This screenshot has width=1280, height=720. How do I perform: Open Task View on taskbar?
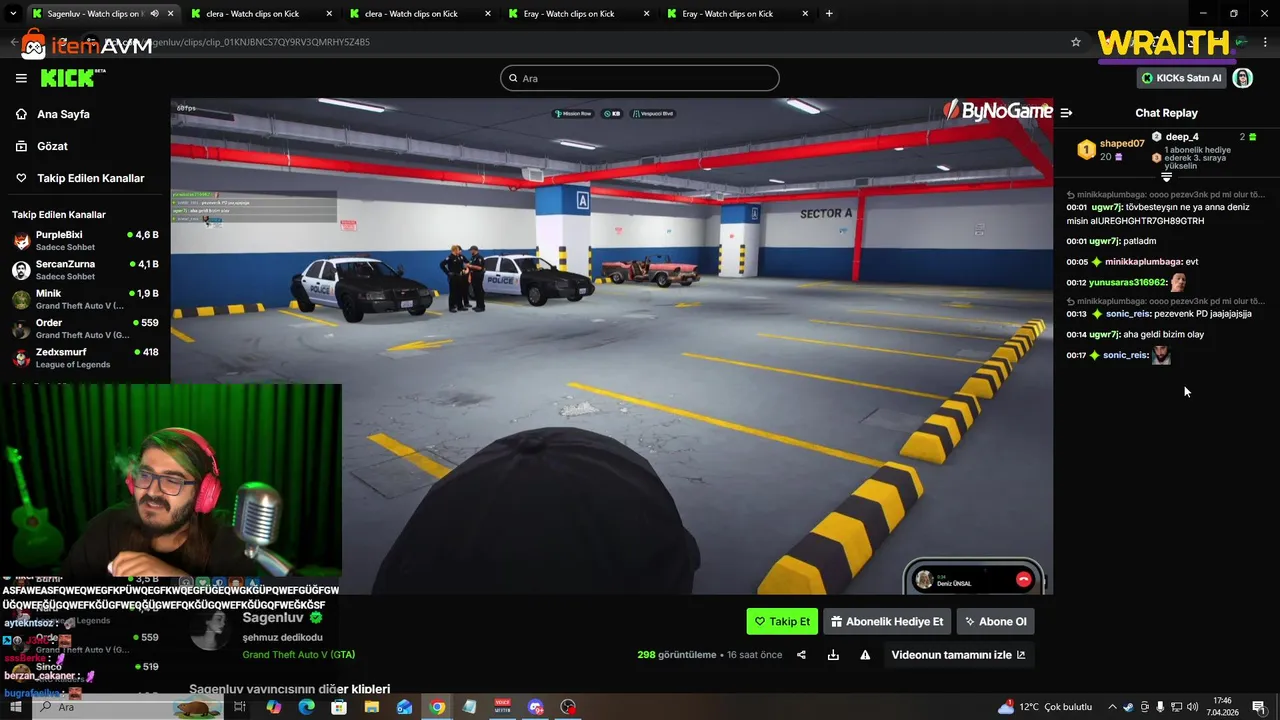pyautogui.click(x=240, y=707)
